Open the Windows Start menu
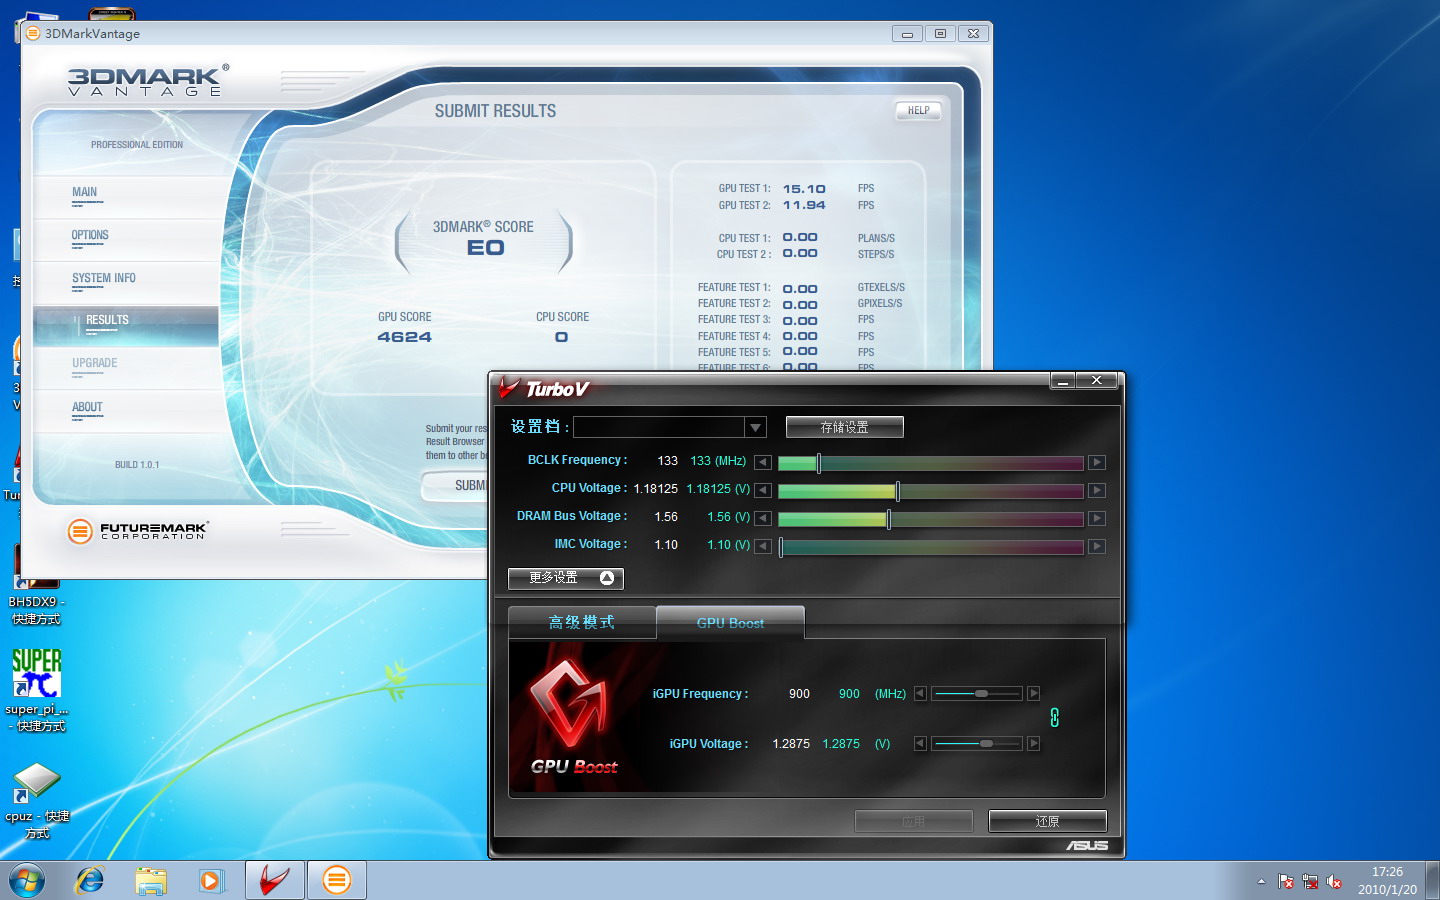 (27, 881)
